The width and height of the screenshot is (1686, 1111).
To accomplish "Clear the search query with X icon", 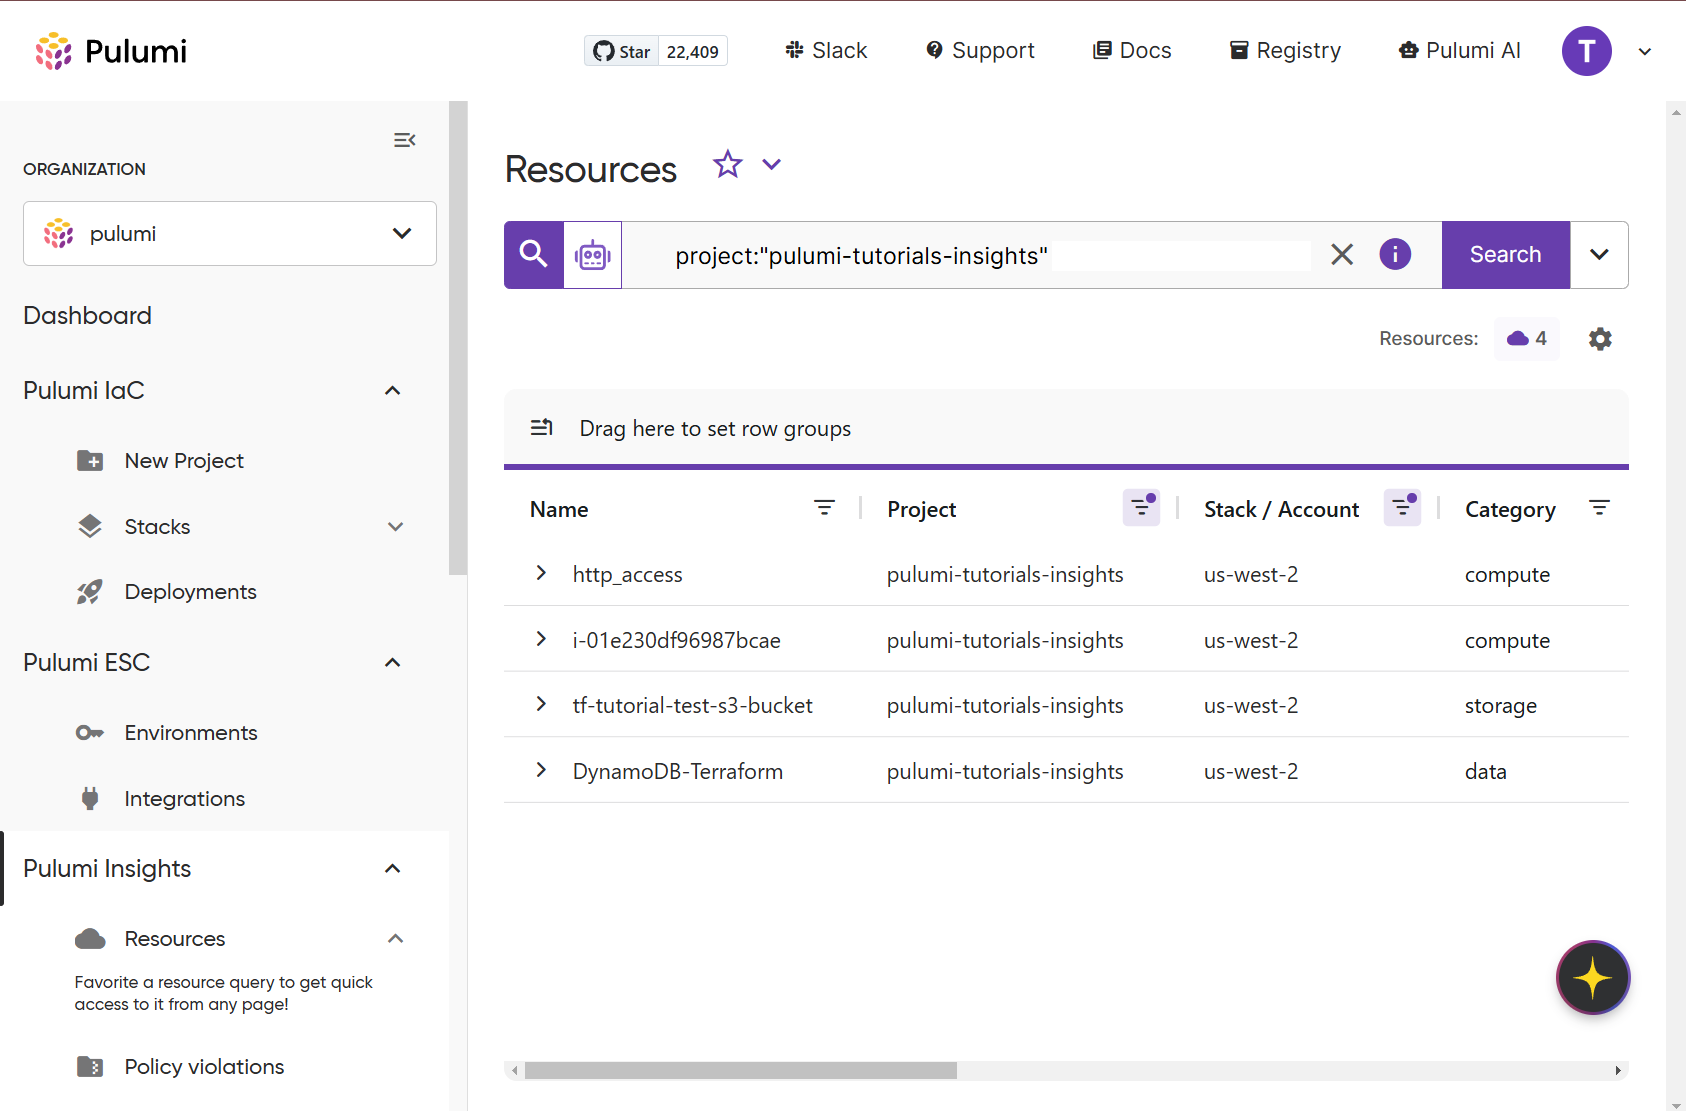I will (x=1342, y=255).
